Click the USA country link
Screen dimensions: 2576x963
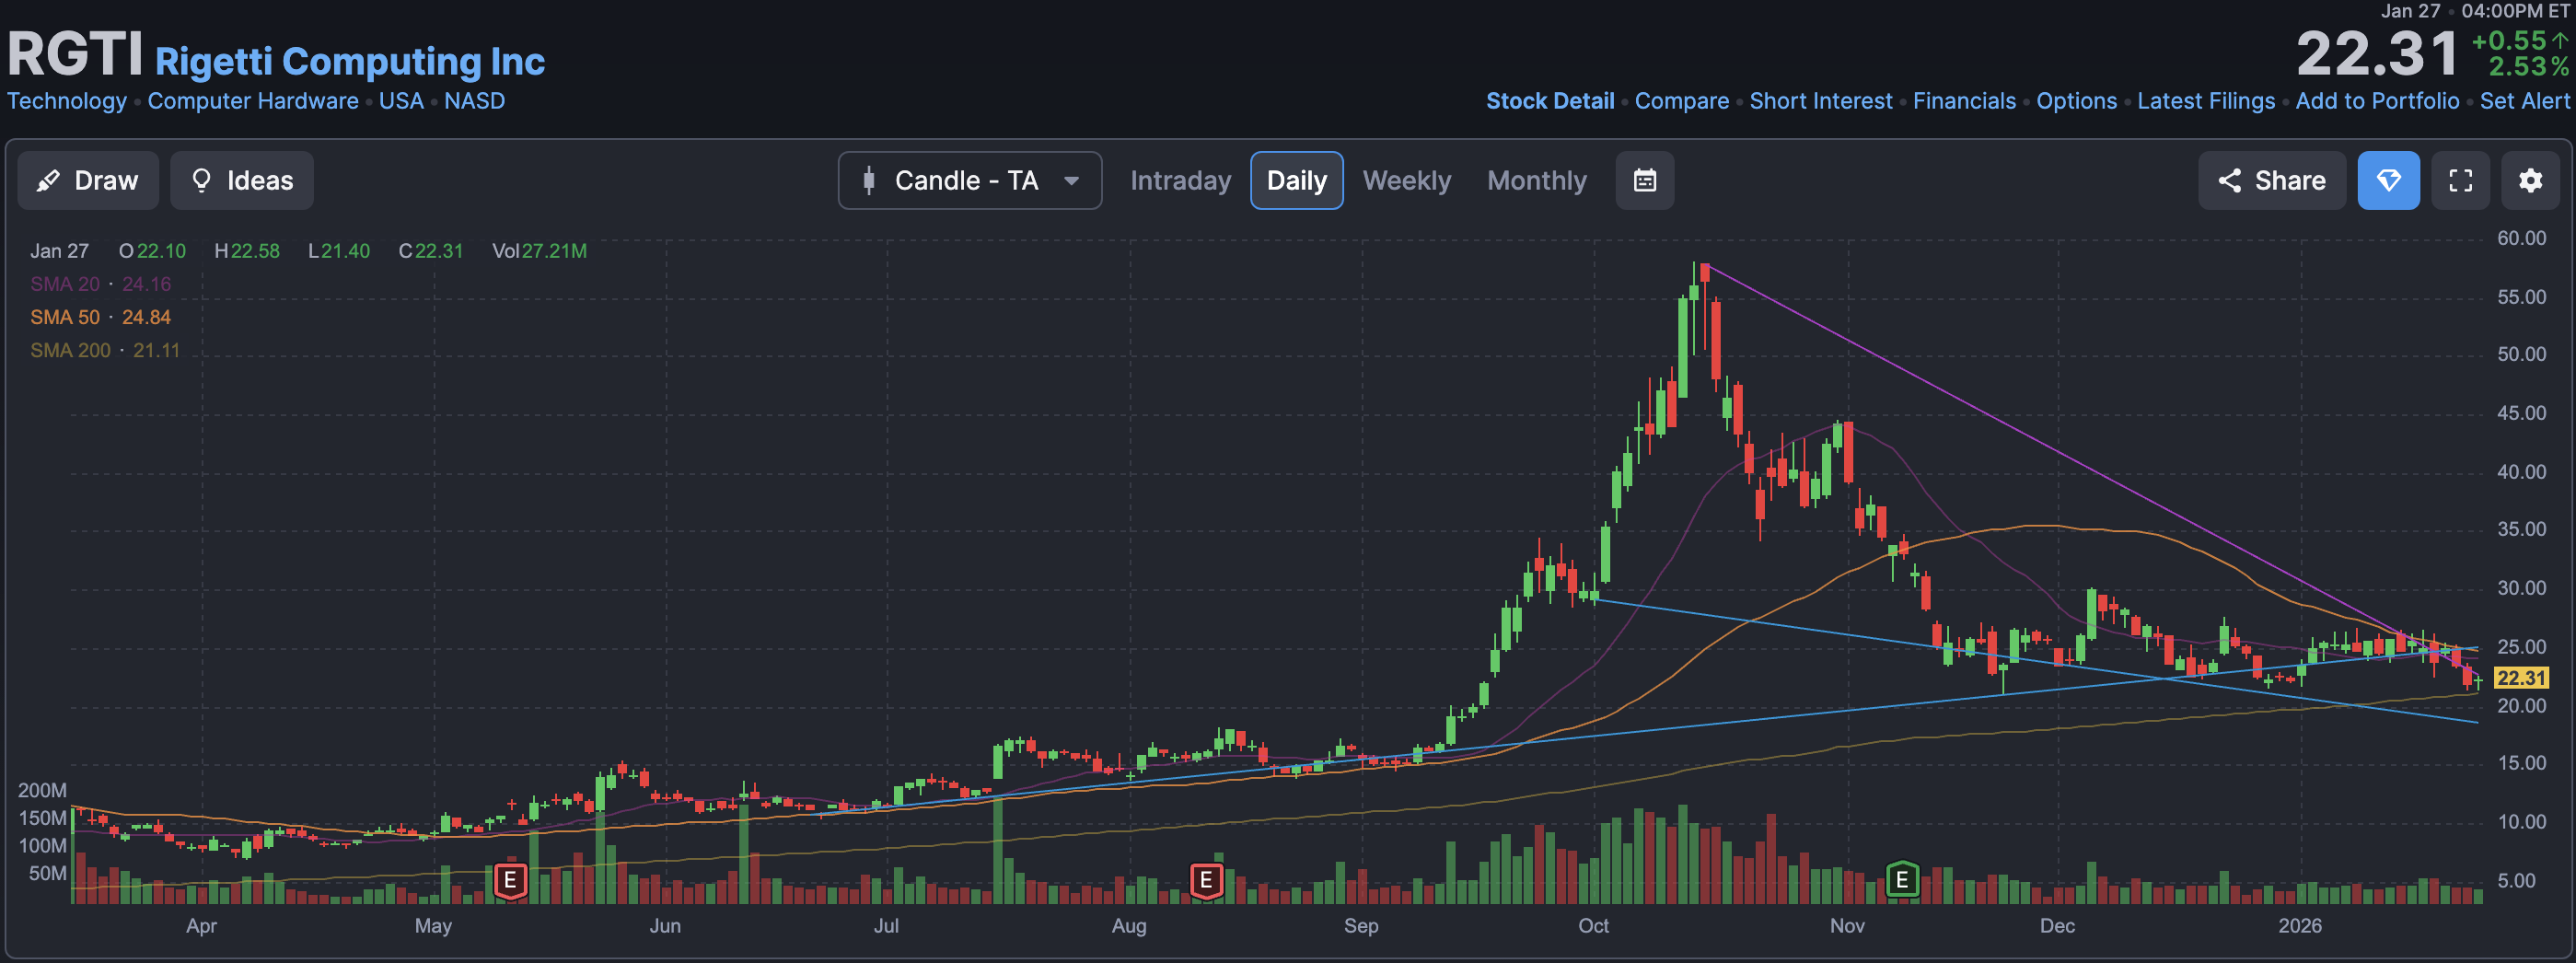tap(401, 101)
